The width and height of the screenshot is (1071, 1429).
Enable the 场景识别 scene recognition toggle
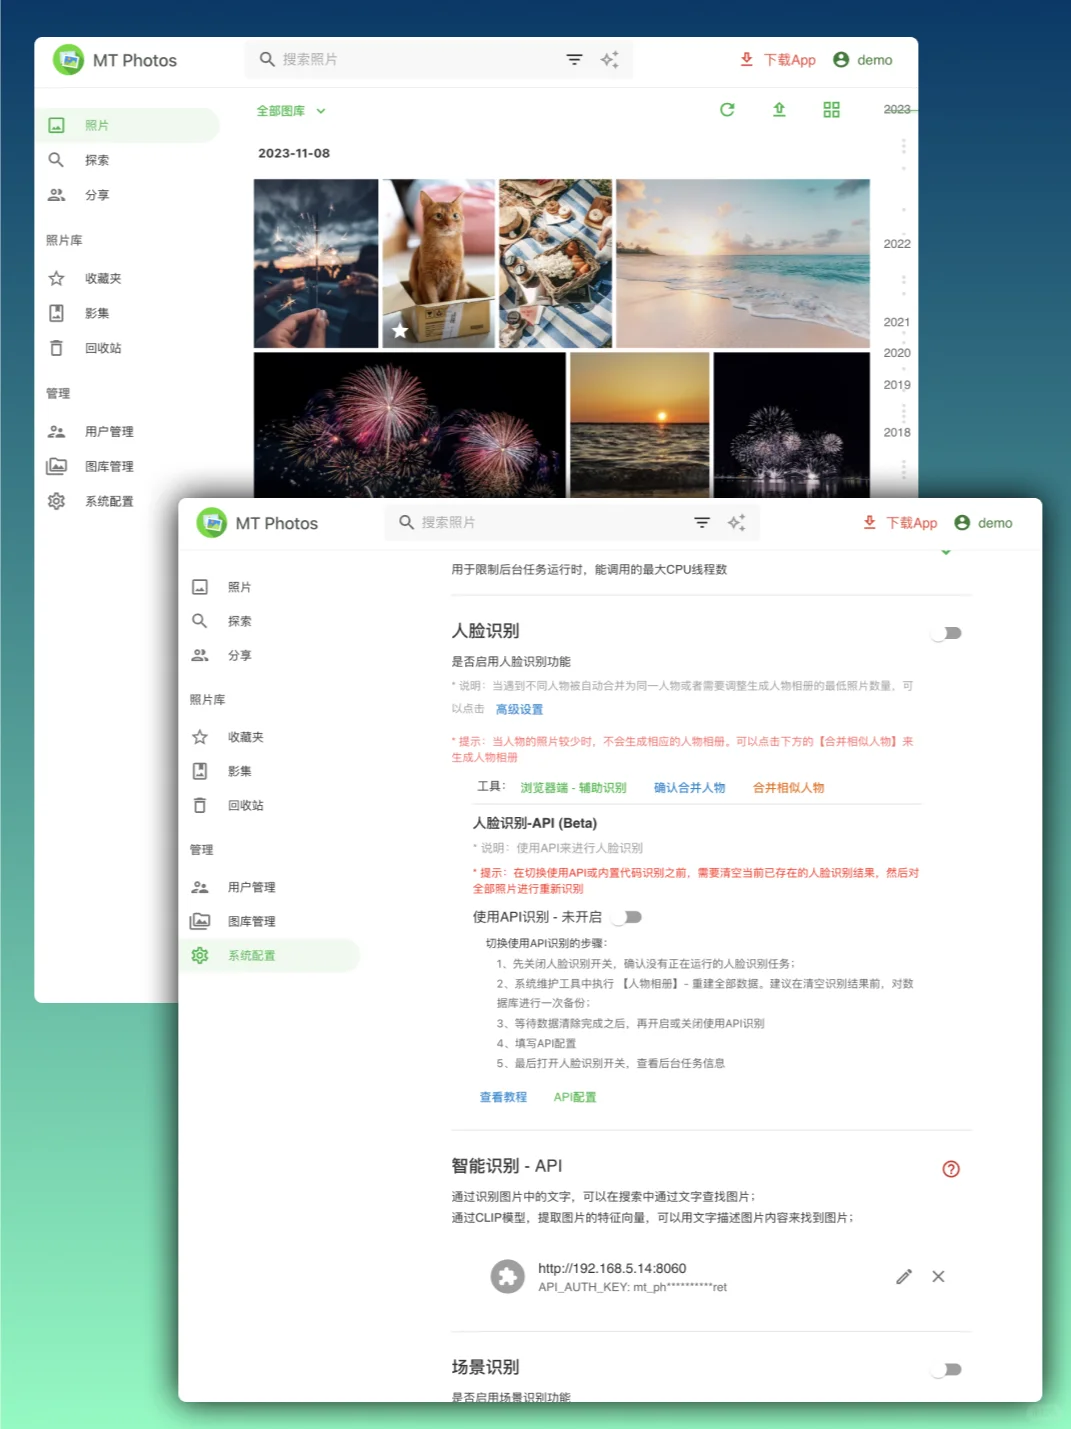[944, 1368]
